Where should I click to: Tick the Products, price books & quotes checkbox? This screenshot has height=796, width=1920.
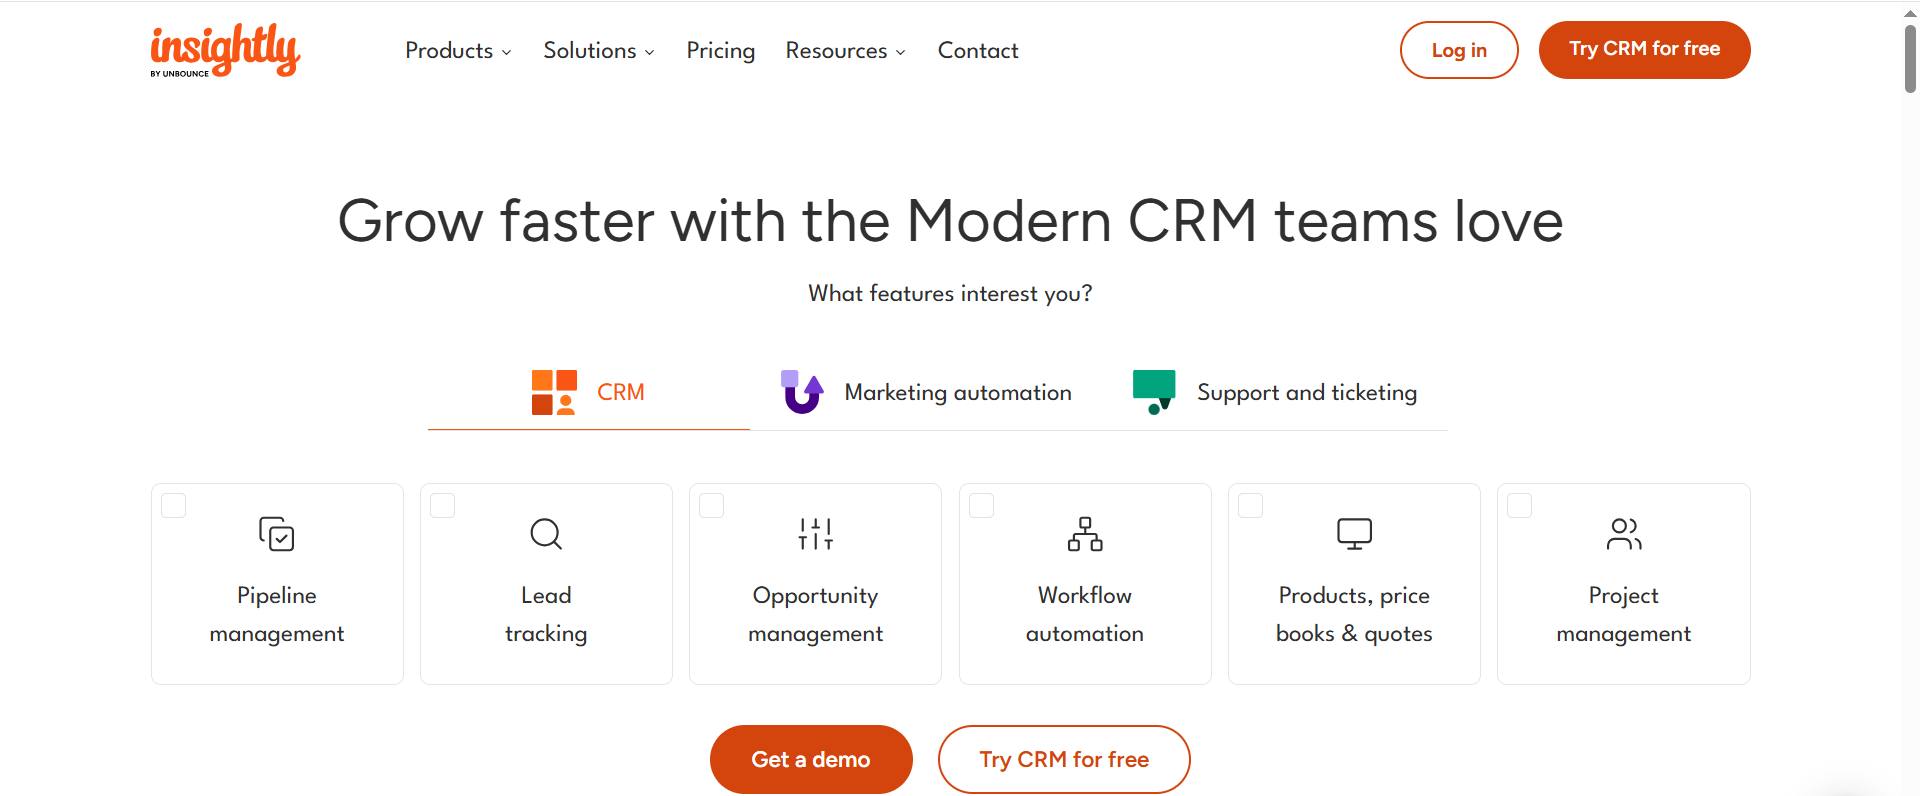coord(1251,506)
